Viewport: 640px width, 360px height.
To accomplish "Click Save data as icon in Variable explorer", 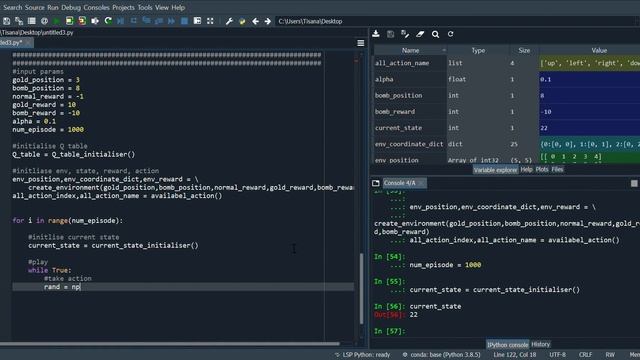I will 405,34.
